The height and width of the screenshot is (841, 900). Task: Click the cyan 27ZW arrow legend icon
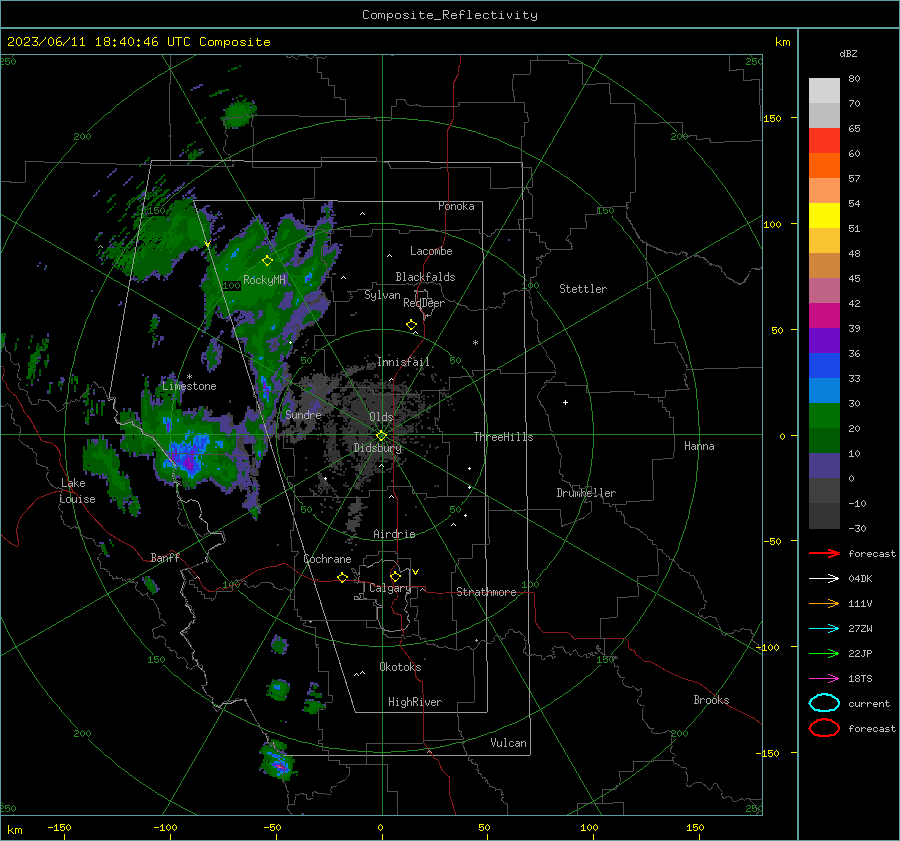pos(824,629)
